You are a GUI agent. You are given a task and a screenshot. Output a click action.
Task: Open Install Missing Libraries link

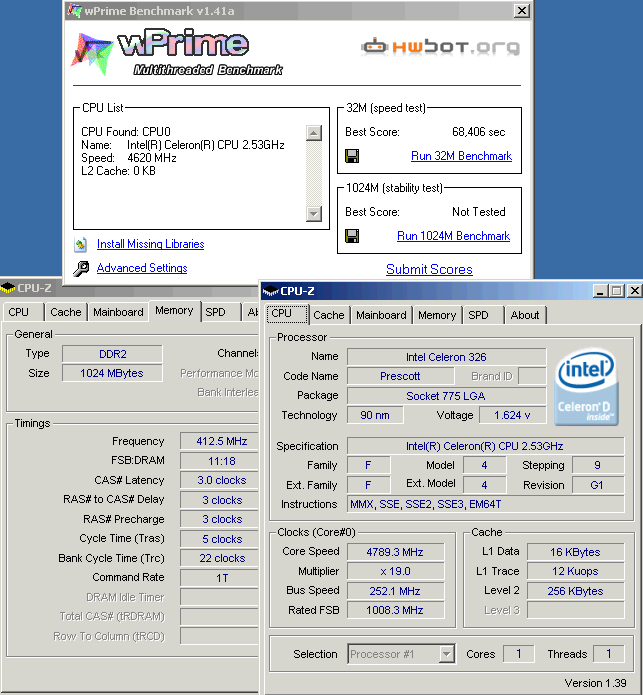(150, 244)
